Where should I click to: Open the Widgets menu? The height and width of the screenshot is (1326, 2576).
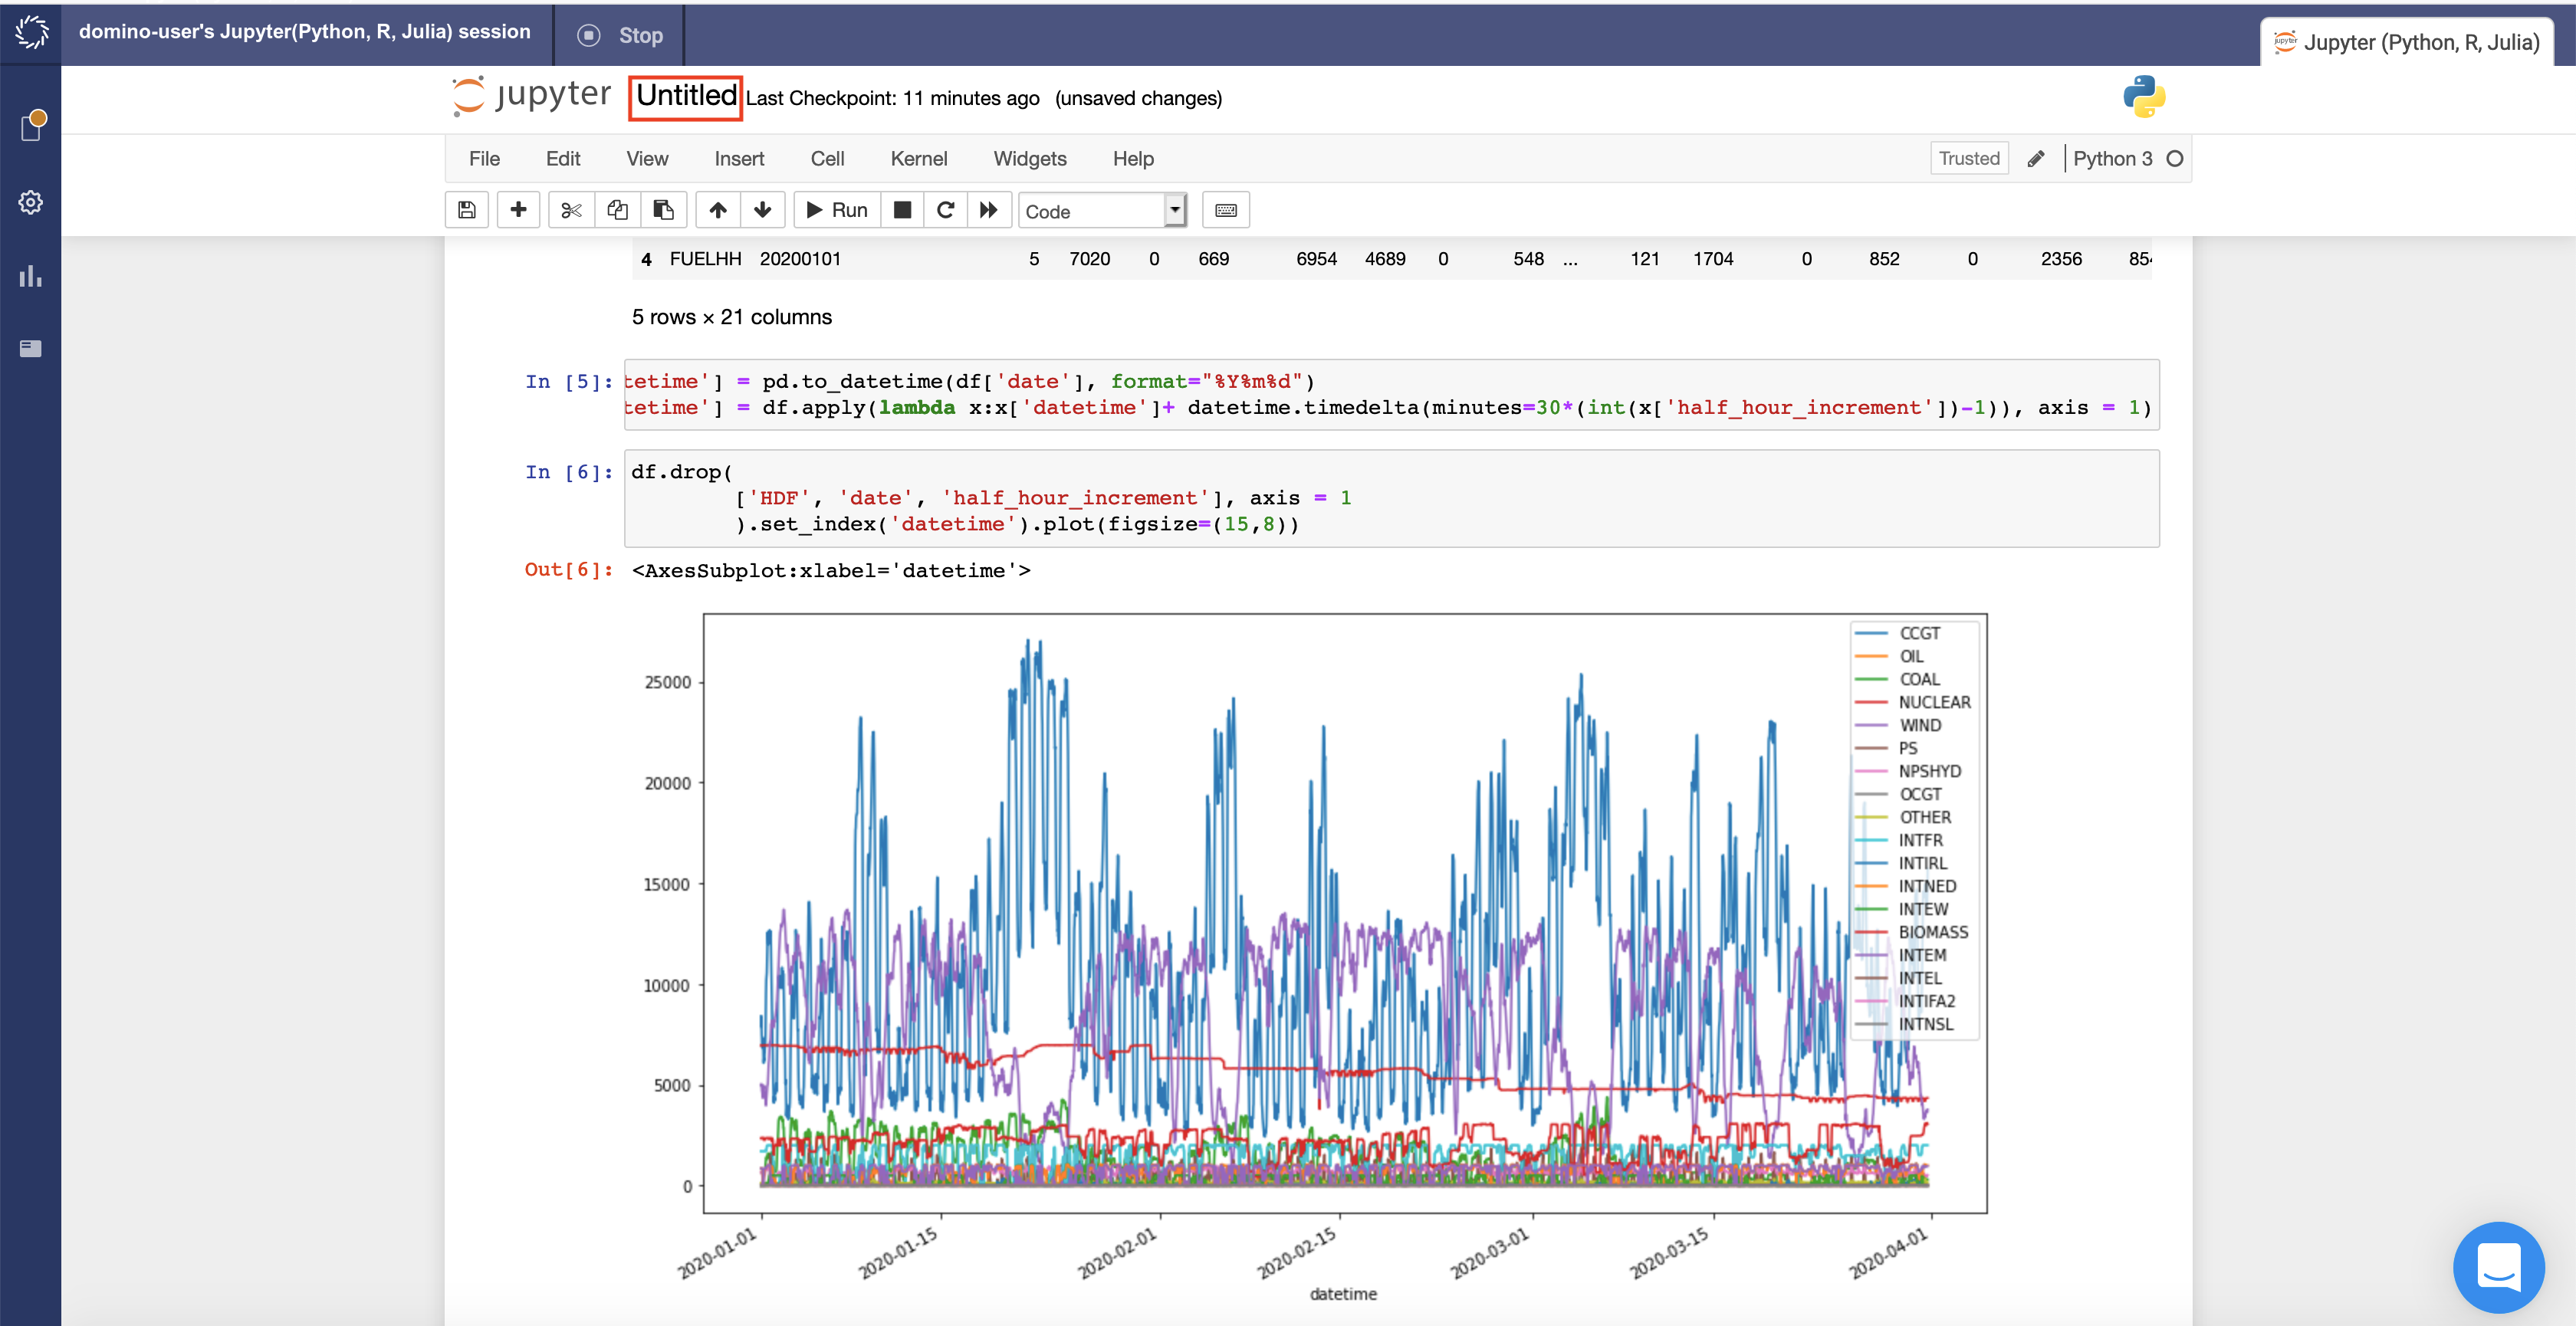coord(1030,159)
